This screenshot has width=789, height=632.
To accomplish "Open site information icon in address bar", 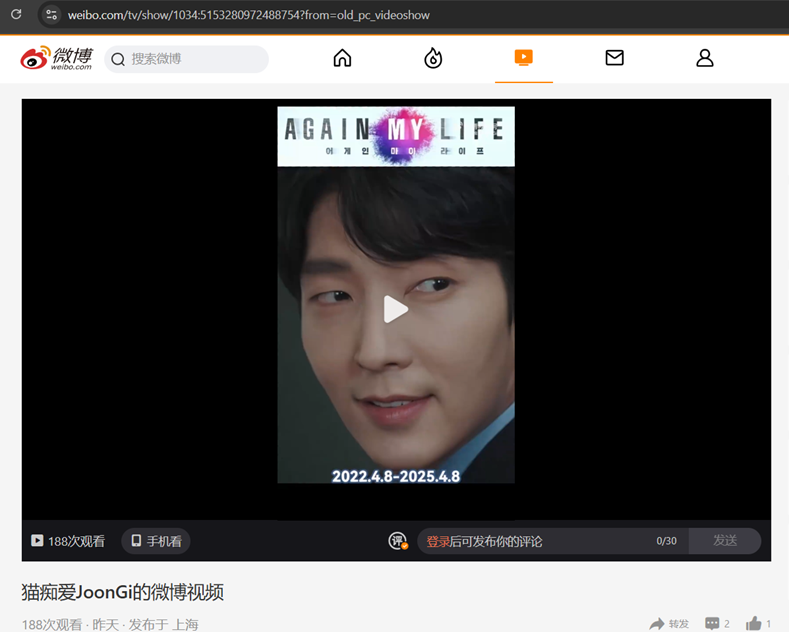I will point(51,15).
